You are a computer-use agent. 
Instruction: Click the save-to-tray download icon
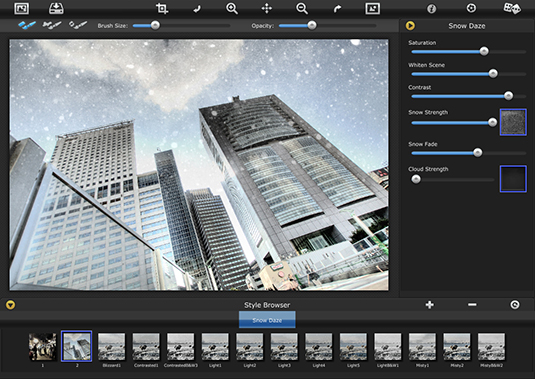coord(56,8)
